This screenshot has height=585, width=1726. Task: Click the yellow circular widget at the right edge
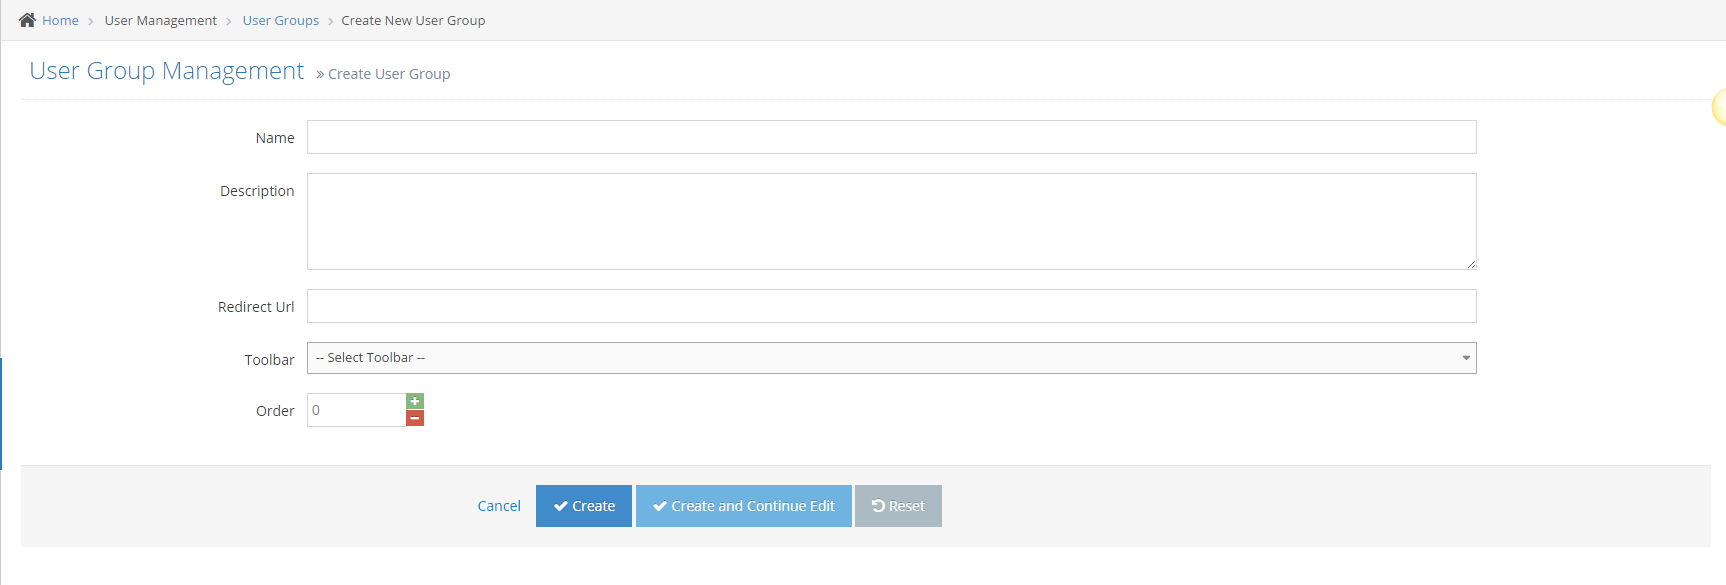click(x=1719, y=106)
